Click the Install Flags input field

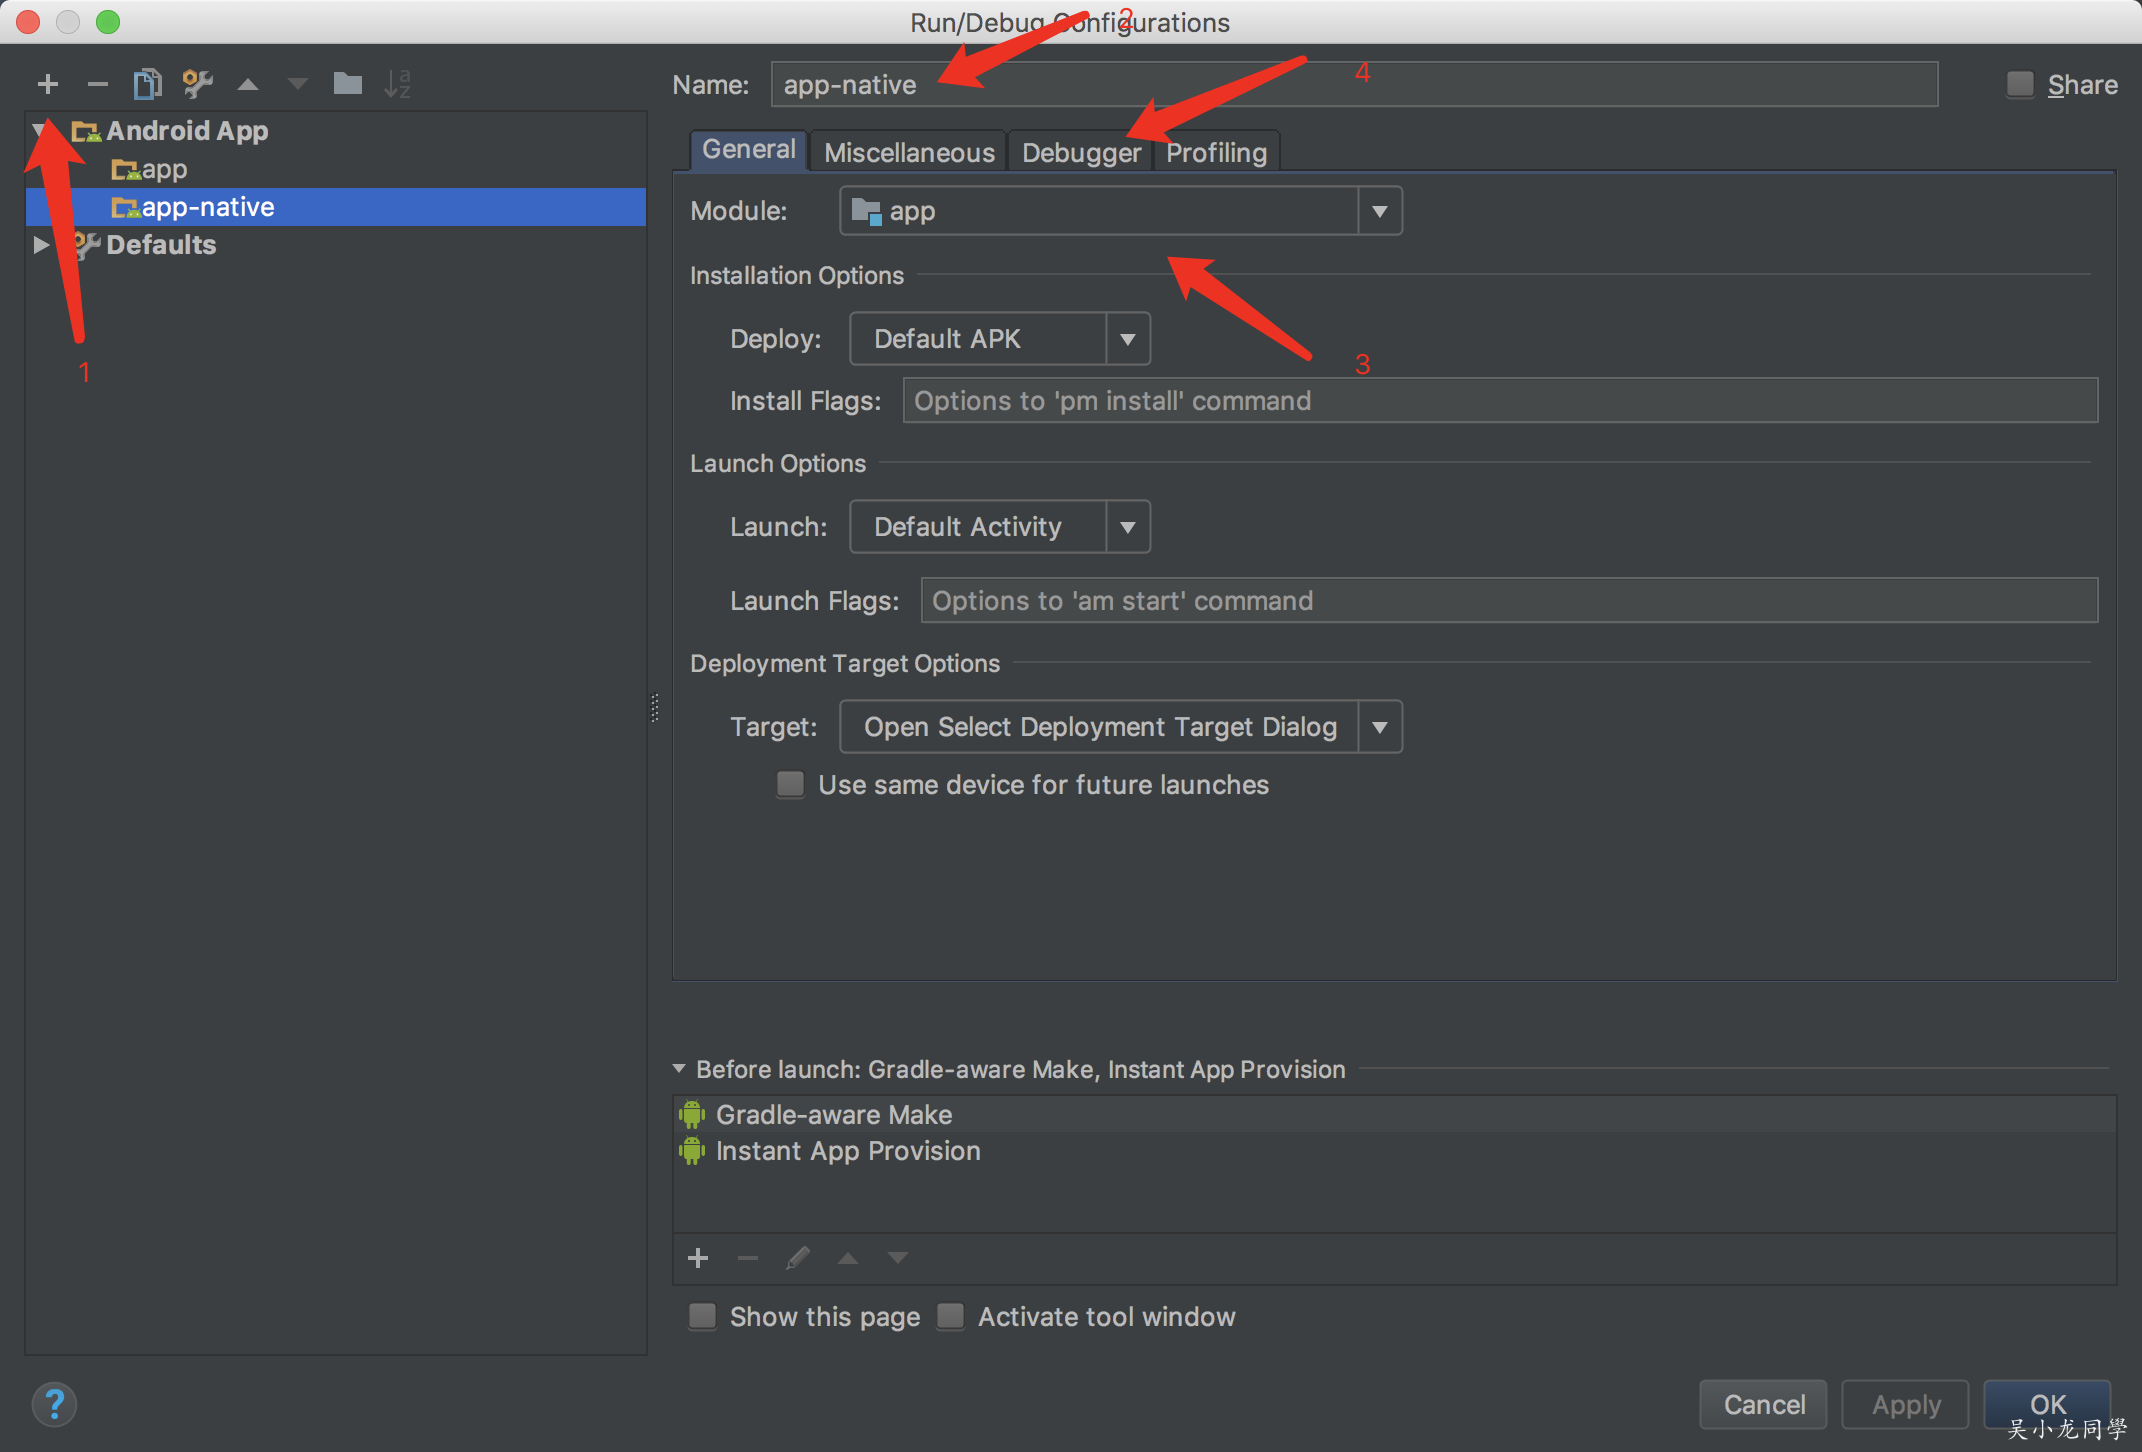click(1500, 401)
